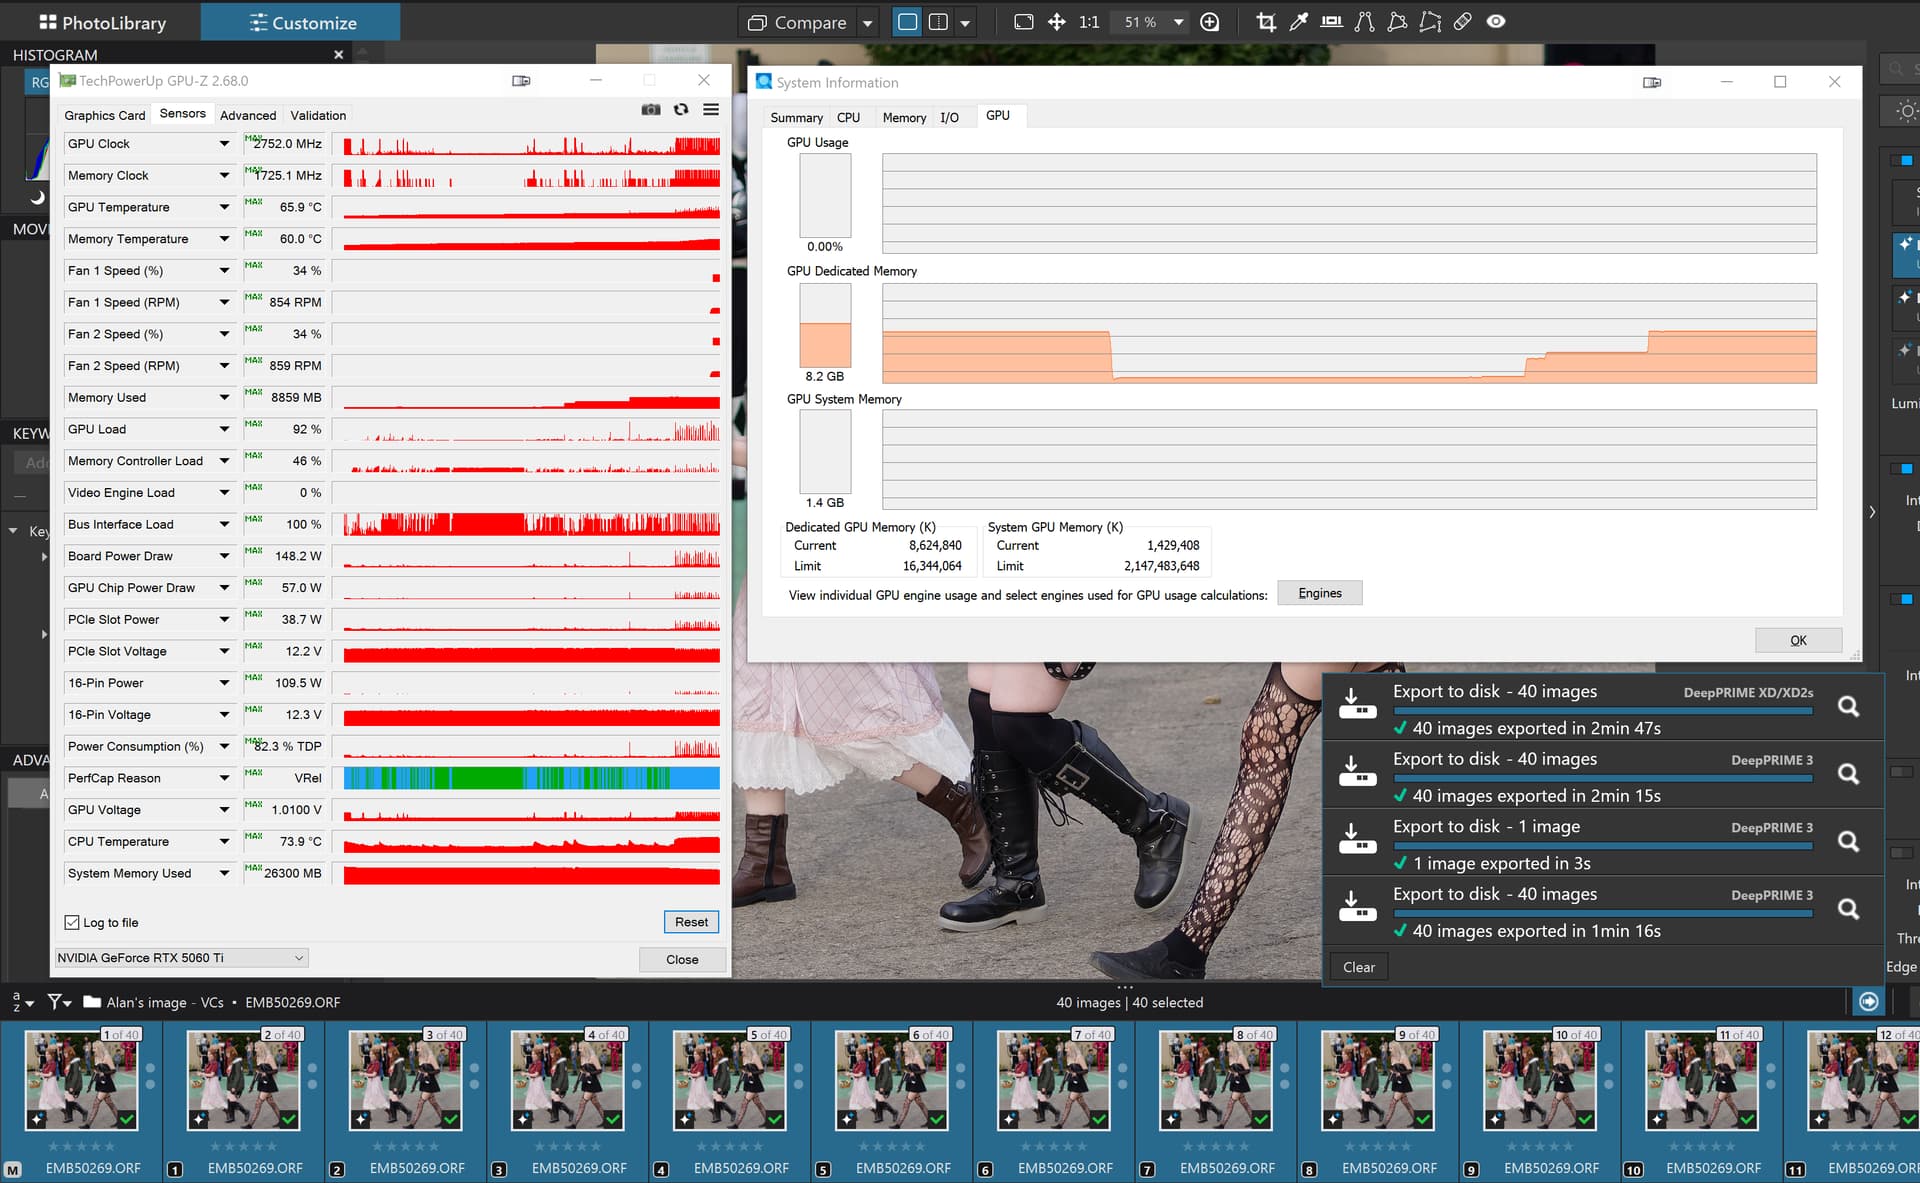Click the GPU-Z screenshot camera icon
This screenshot has height=1183, width=1920.
pyautogui.click(x=651, y=110)
